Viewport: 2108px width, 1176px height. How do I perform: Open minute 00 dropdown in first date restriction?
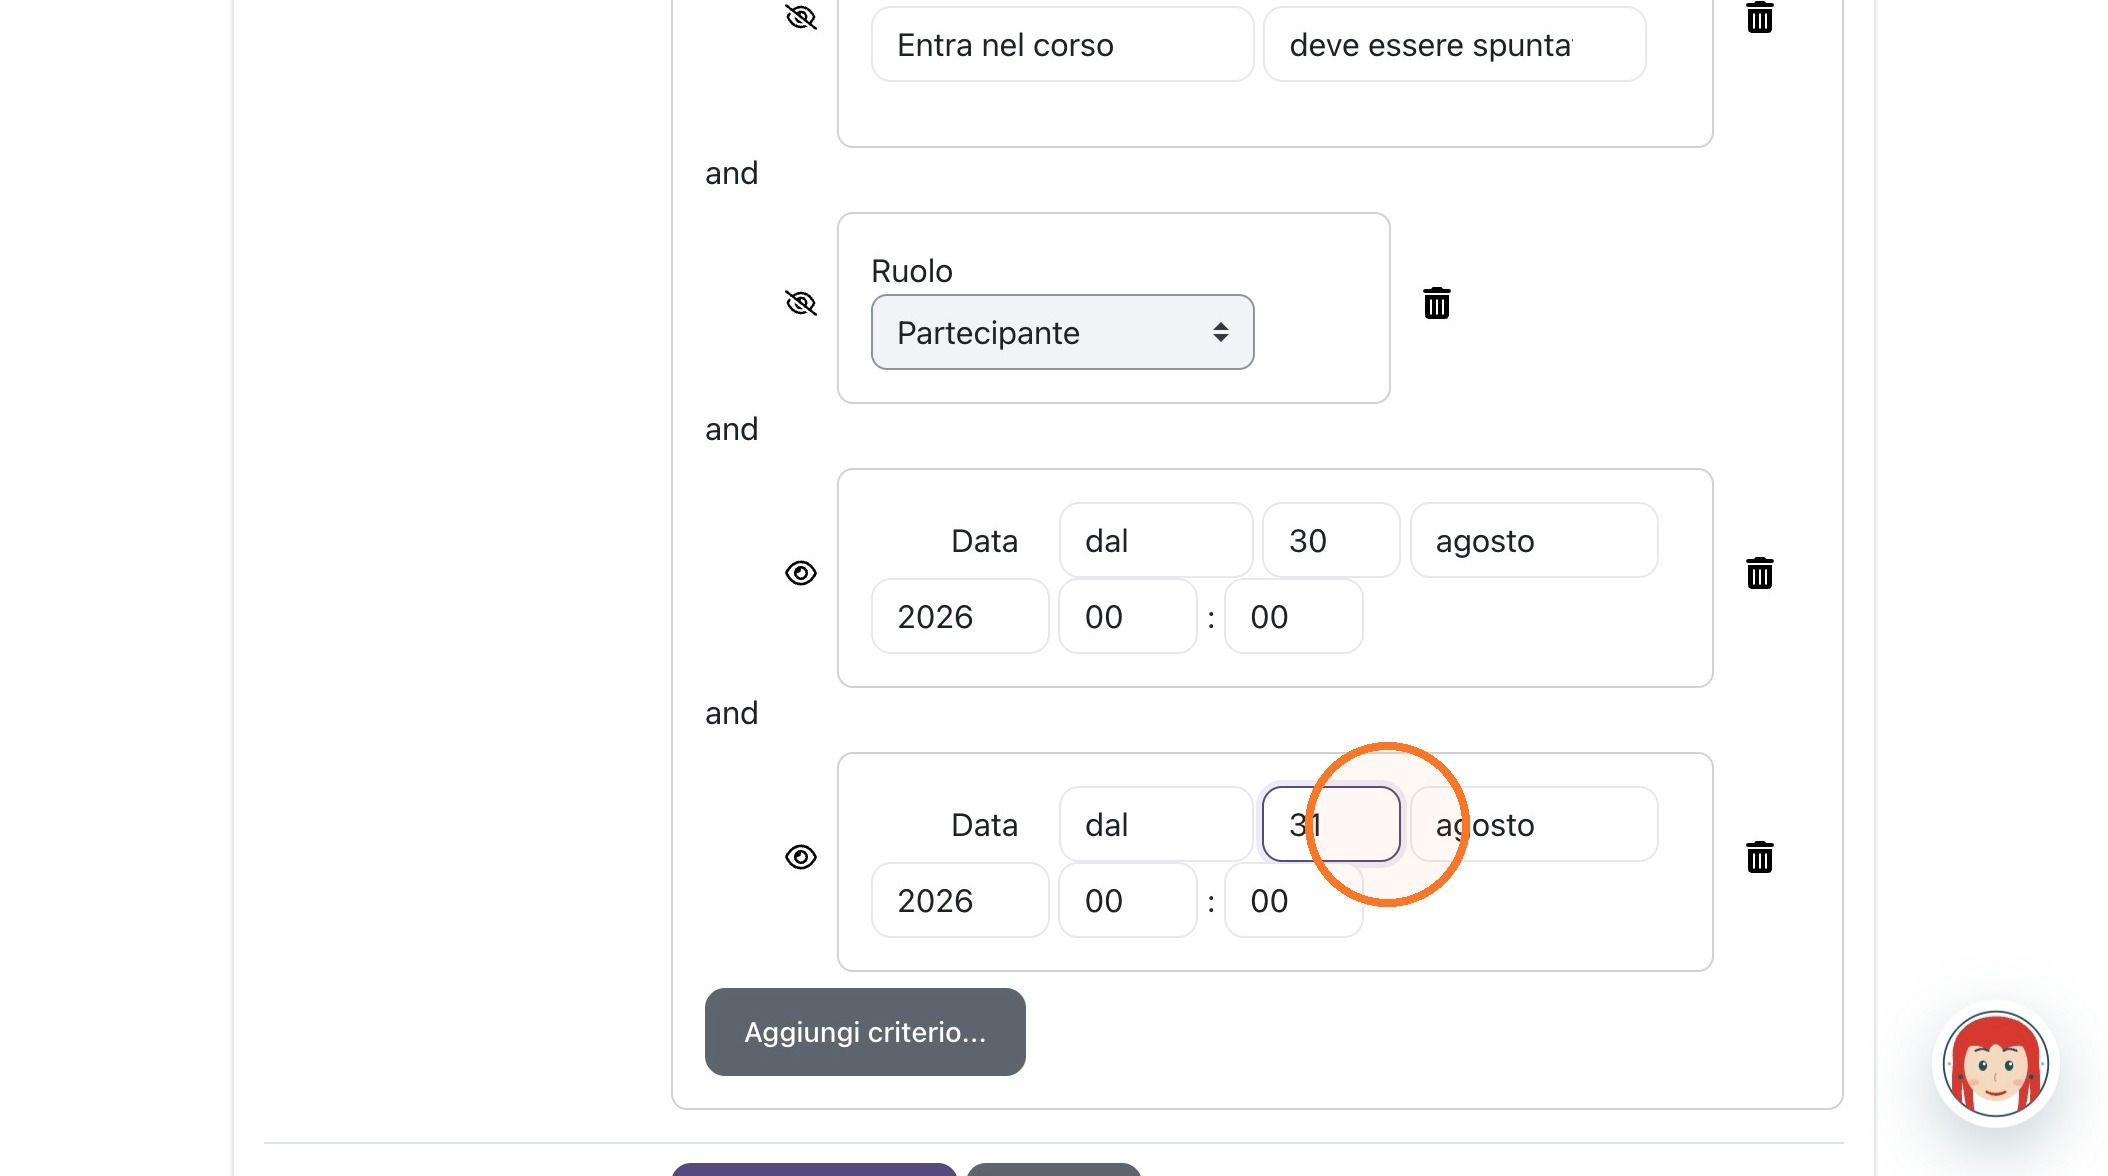tap(1293, 617)
